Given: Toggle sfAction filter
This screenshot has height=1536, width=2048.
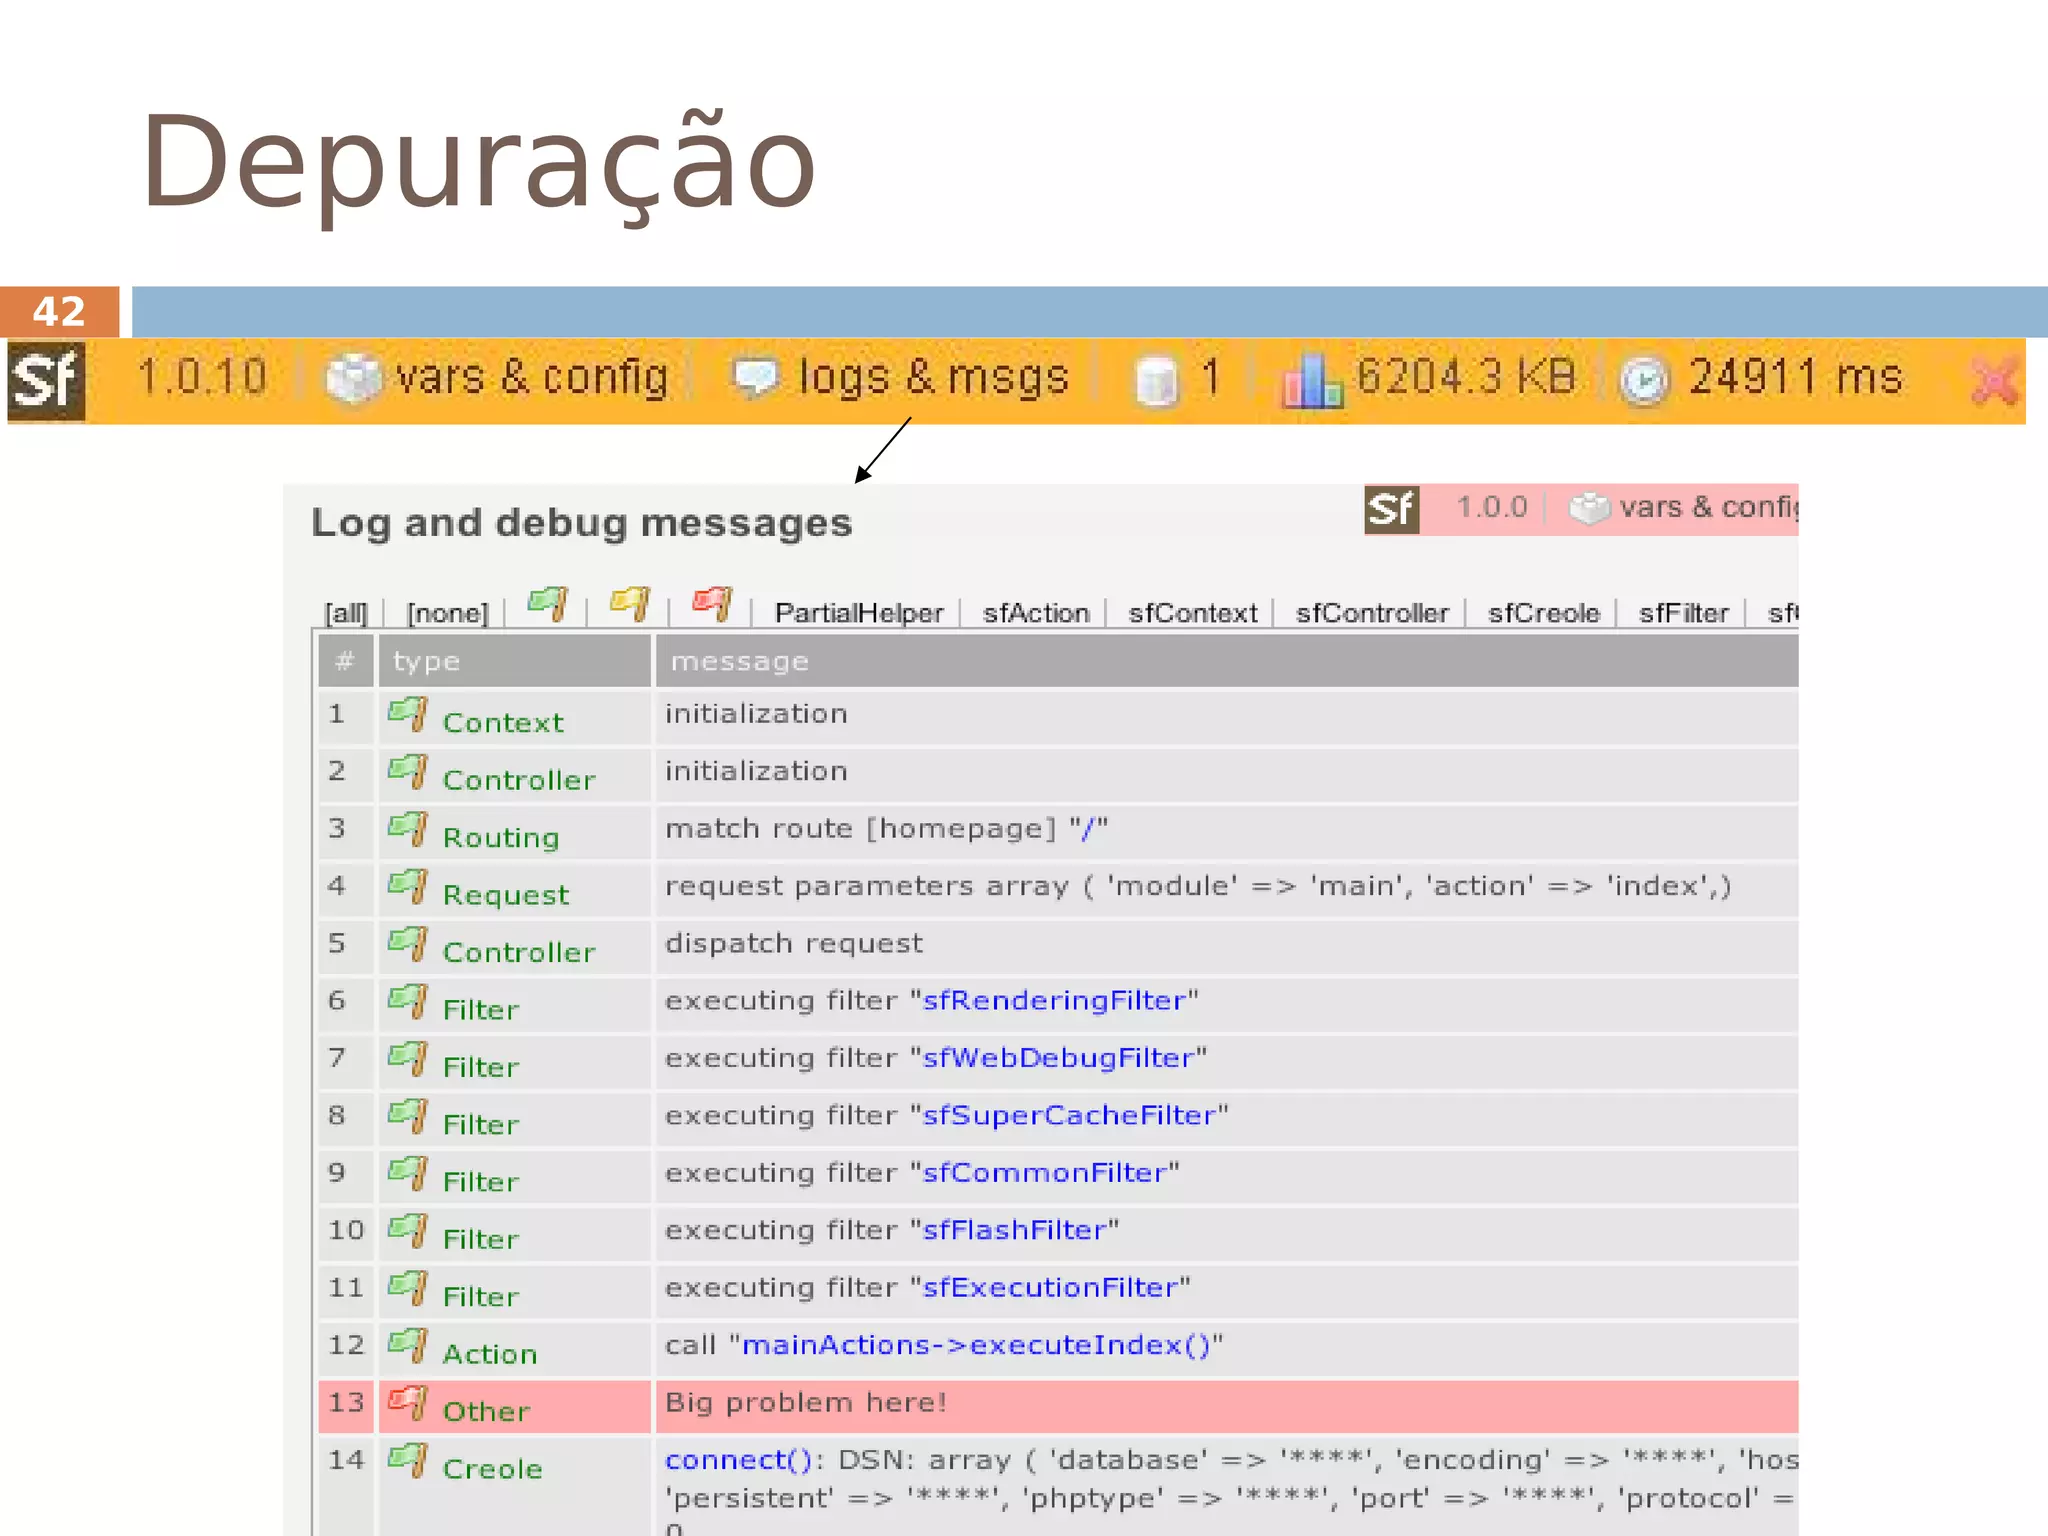Looking at the screenshot, I should pos(1036,613).
